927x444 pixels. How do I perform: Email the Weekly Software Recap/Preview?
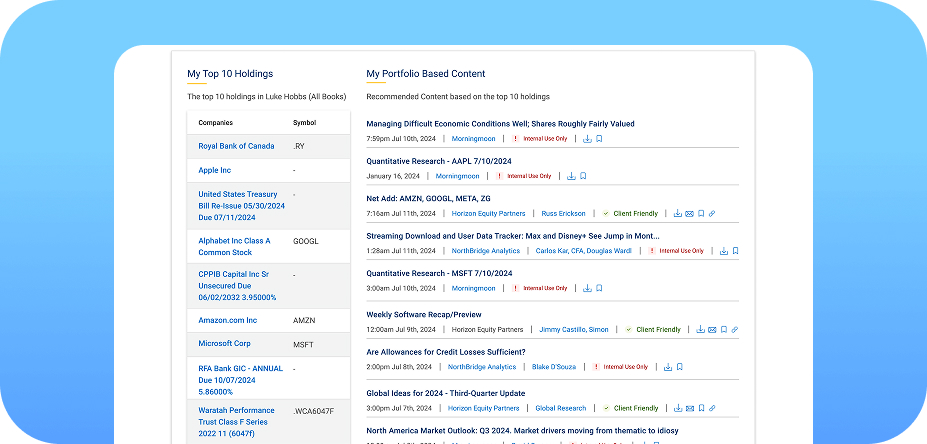[712, 330]
